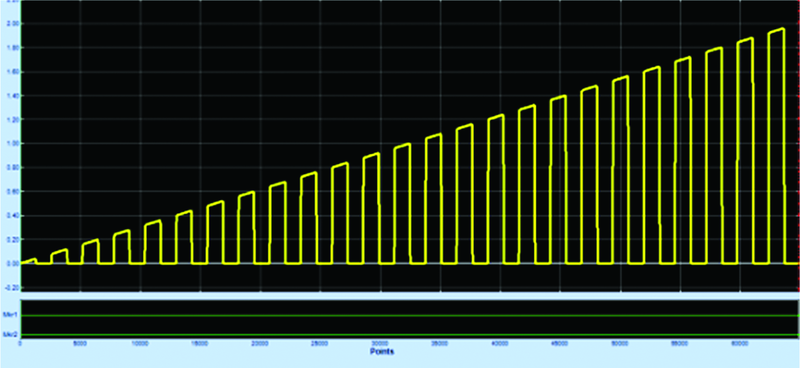
Task: Click the Points axis title
Action: [x=382, y=352]
